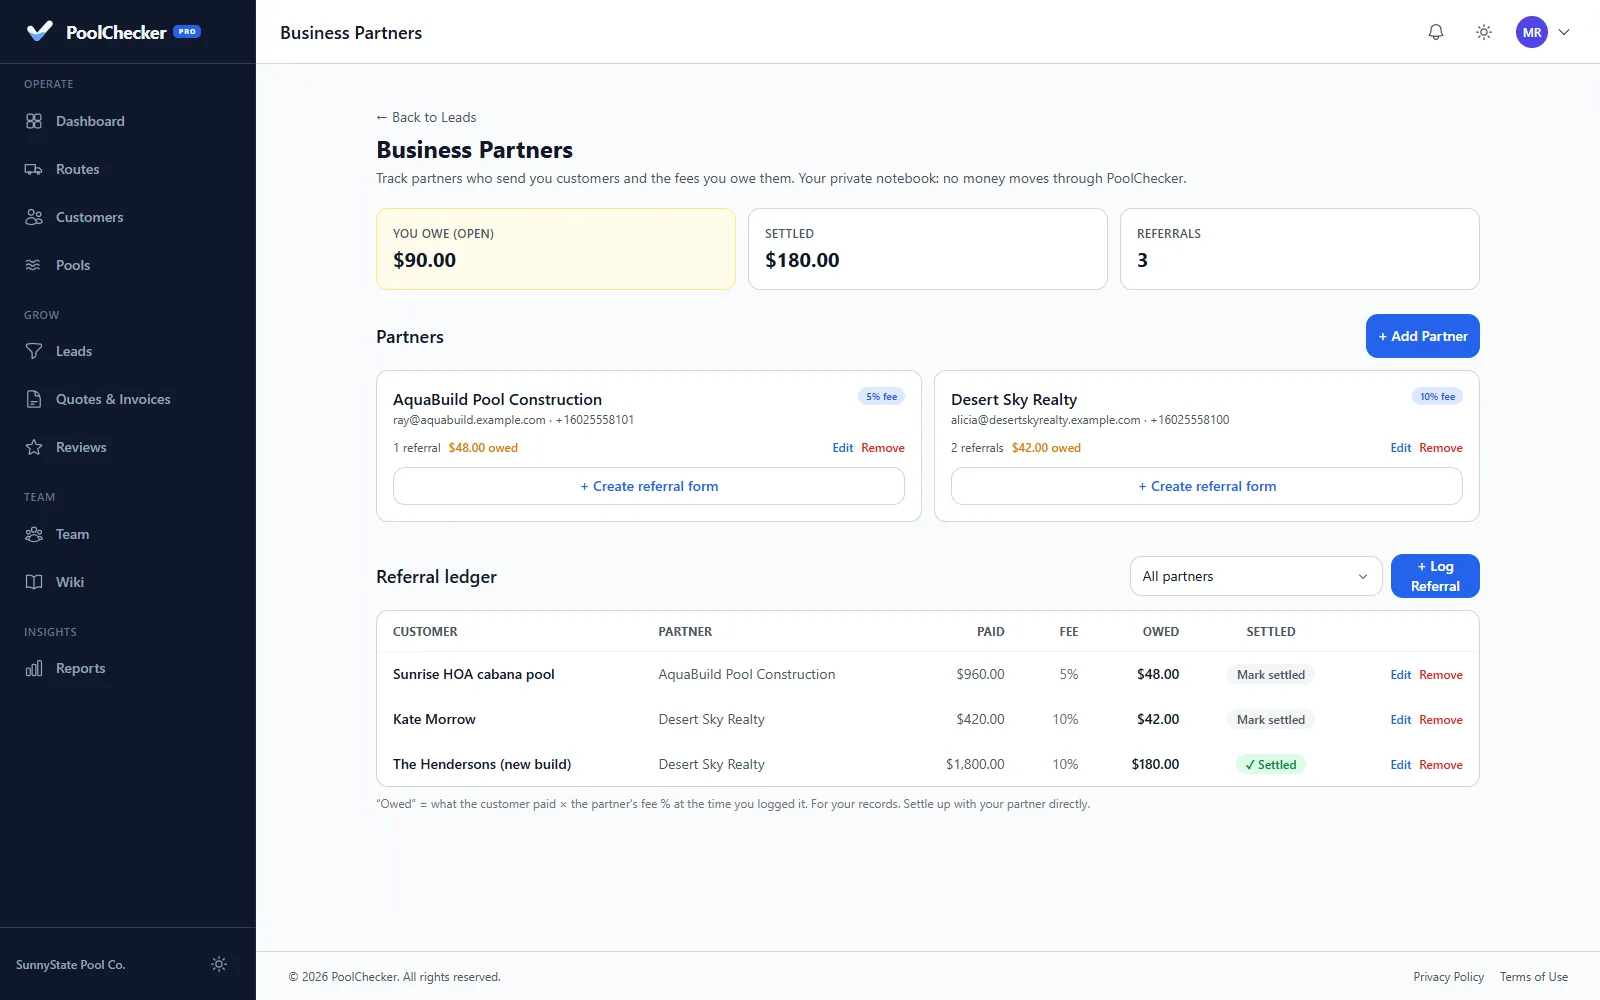Click the Reviews star icon
Image resolution: width=1600 pixels, height=1000 pixels.
pyautogui.click(x=34, y=447)
